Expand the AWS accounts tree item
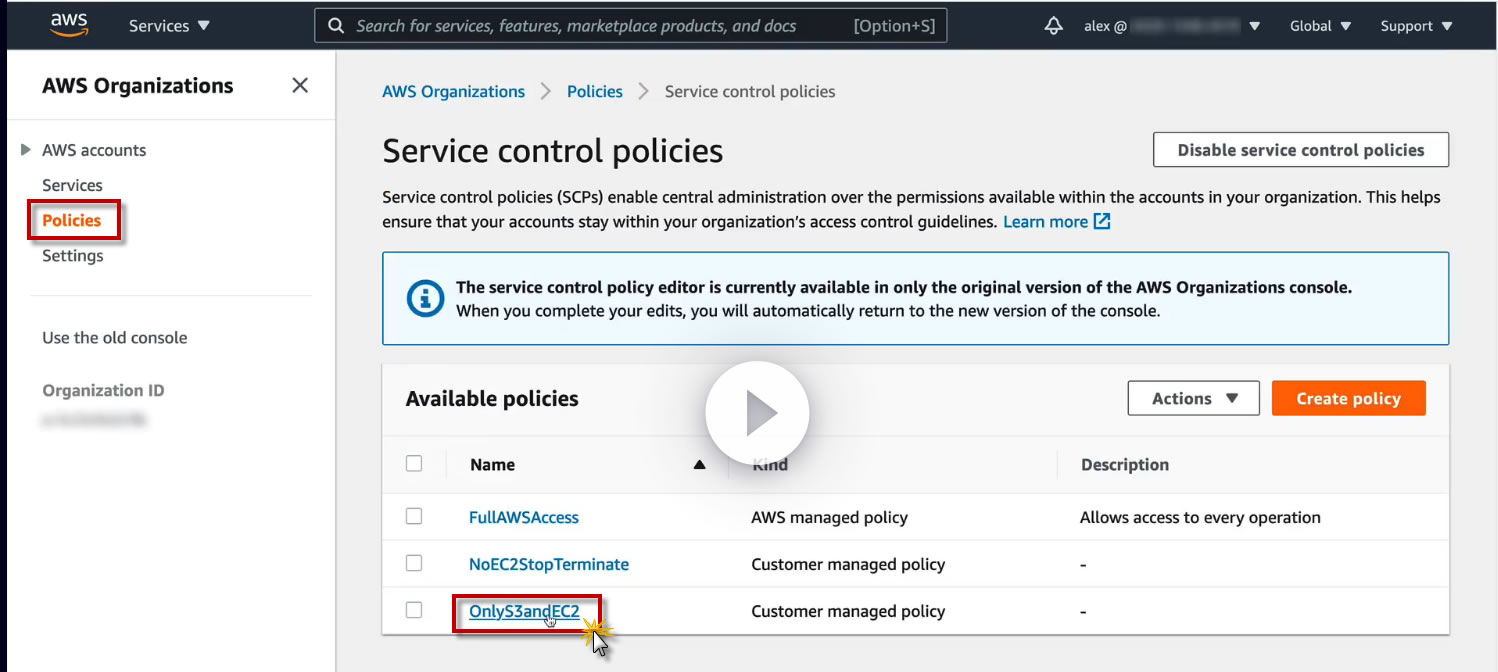 pos(26,150)
